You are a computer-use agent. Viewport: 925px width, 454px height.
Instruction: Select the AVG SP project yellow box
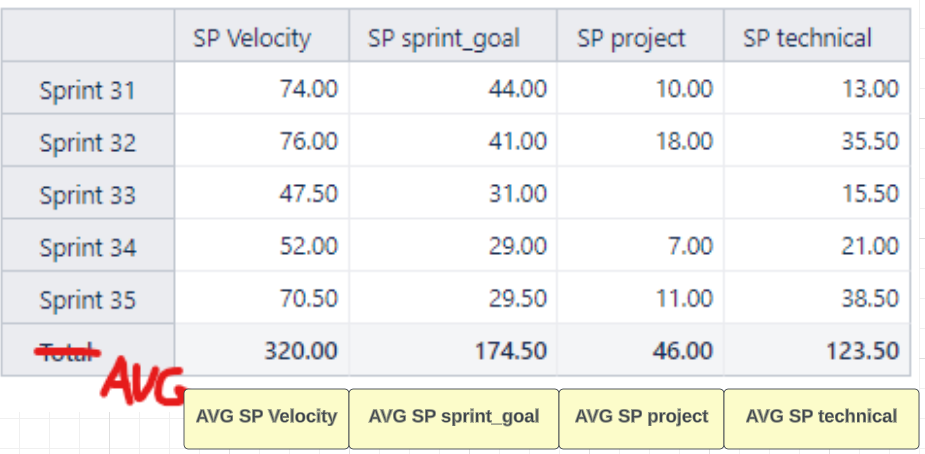(641, 419)
